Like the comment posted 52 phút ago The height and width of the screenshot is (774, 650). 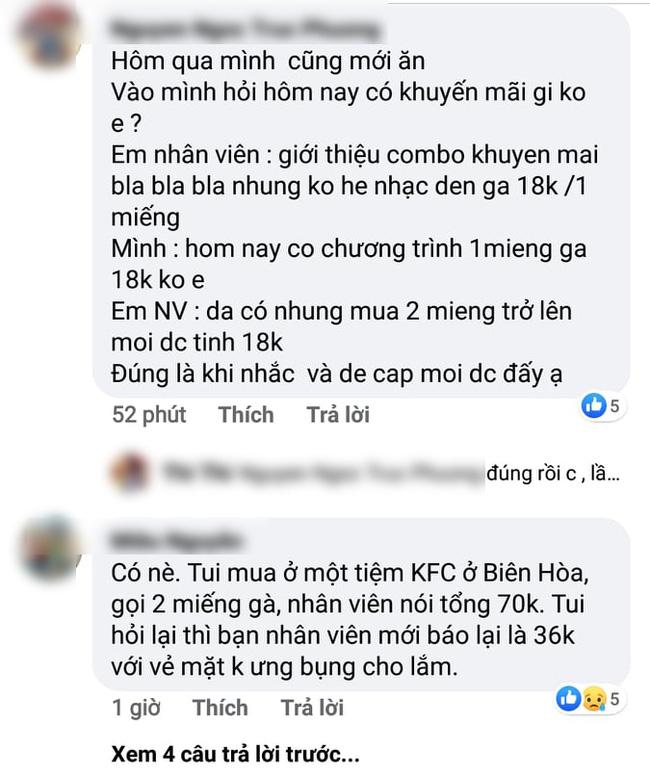(246, 415)
